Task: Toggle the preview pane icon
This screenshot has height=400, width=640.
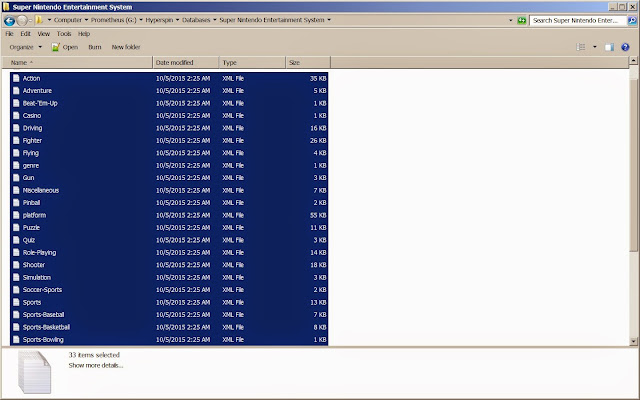Action: tap(609, 47)
